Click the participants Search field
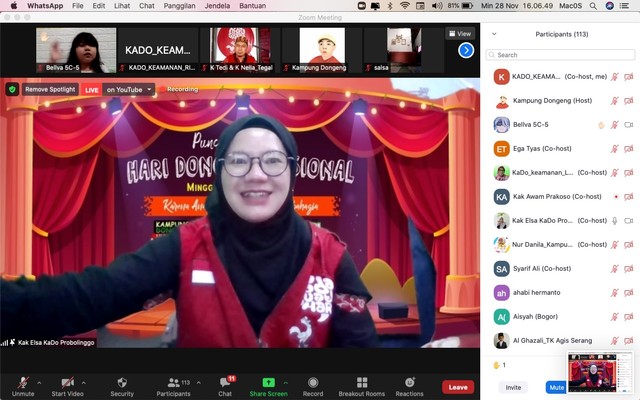Screen dimensions: 640x400 click(x=560, y=55)
